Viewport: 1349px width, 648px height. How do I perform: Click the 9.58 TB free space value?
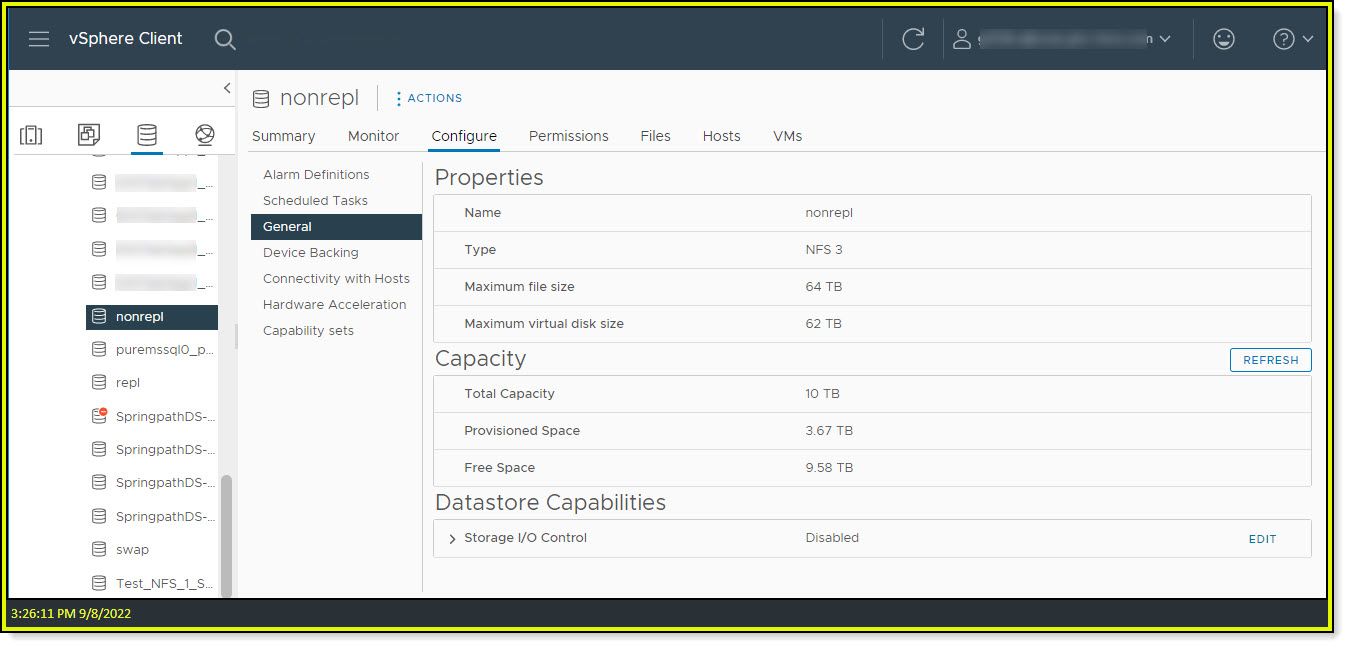click(829, 468)
